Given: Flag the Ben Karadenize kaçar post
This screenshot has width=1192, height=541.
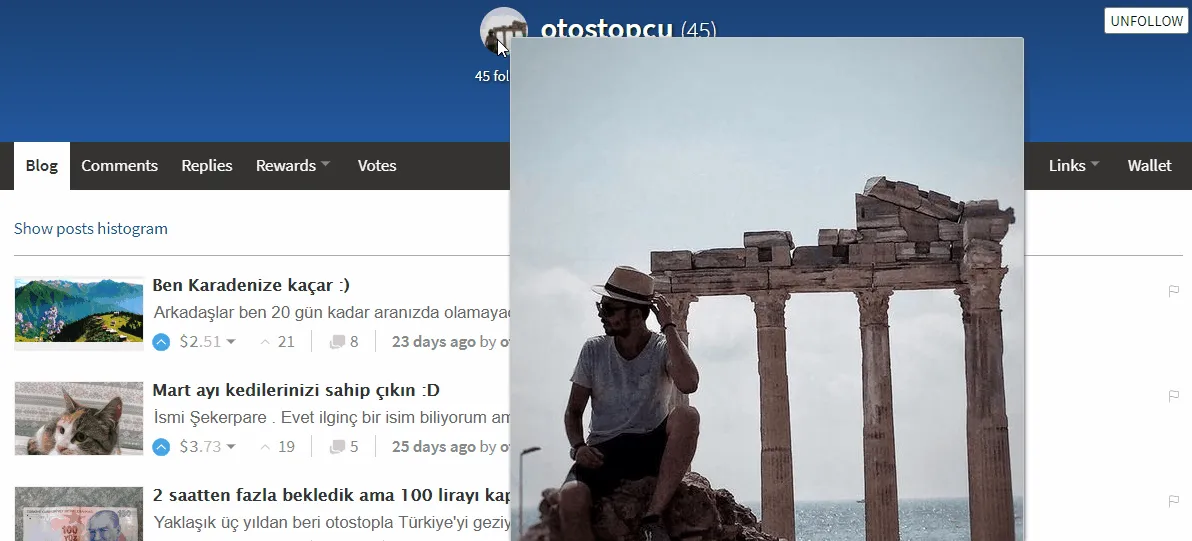Looking at the screenshot, I should tap(1174, 290).
